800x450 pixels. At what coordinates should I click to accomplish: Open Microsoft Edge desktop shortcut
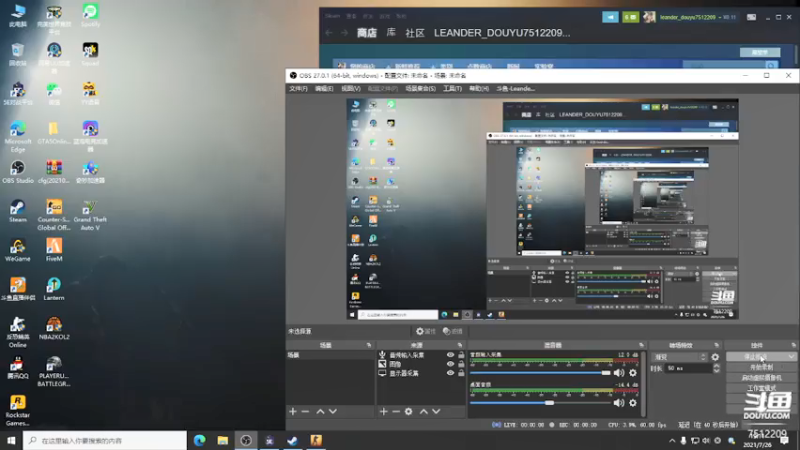tap(18, 137)
